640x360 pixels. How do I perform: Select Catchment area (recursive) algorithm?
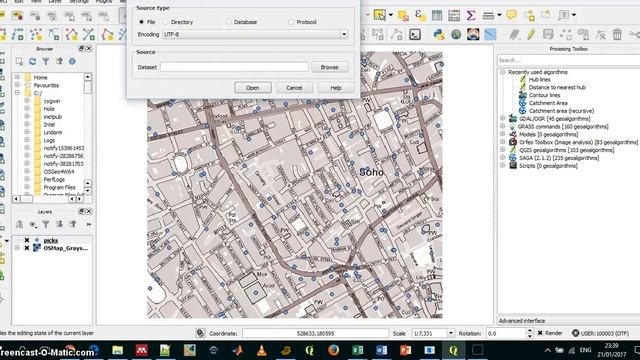click(x=561, y=111)
